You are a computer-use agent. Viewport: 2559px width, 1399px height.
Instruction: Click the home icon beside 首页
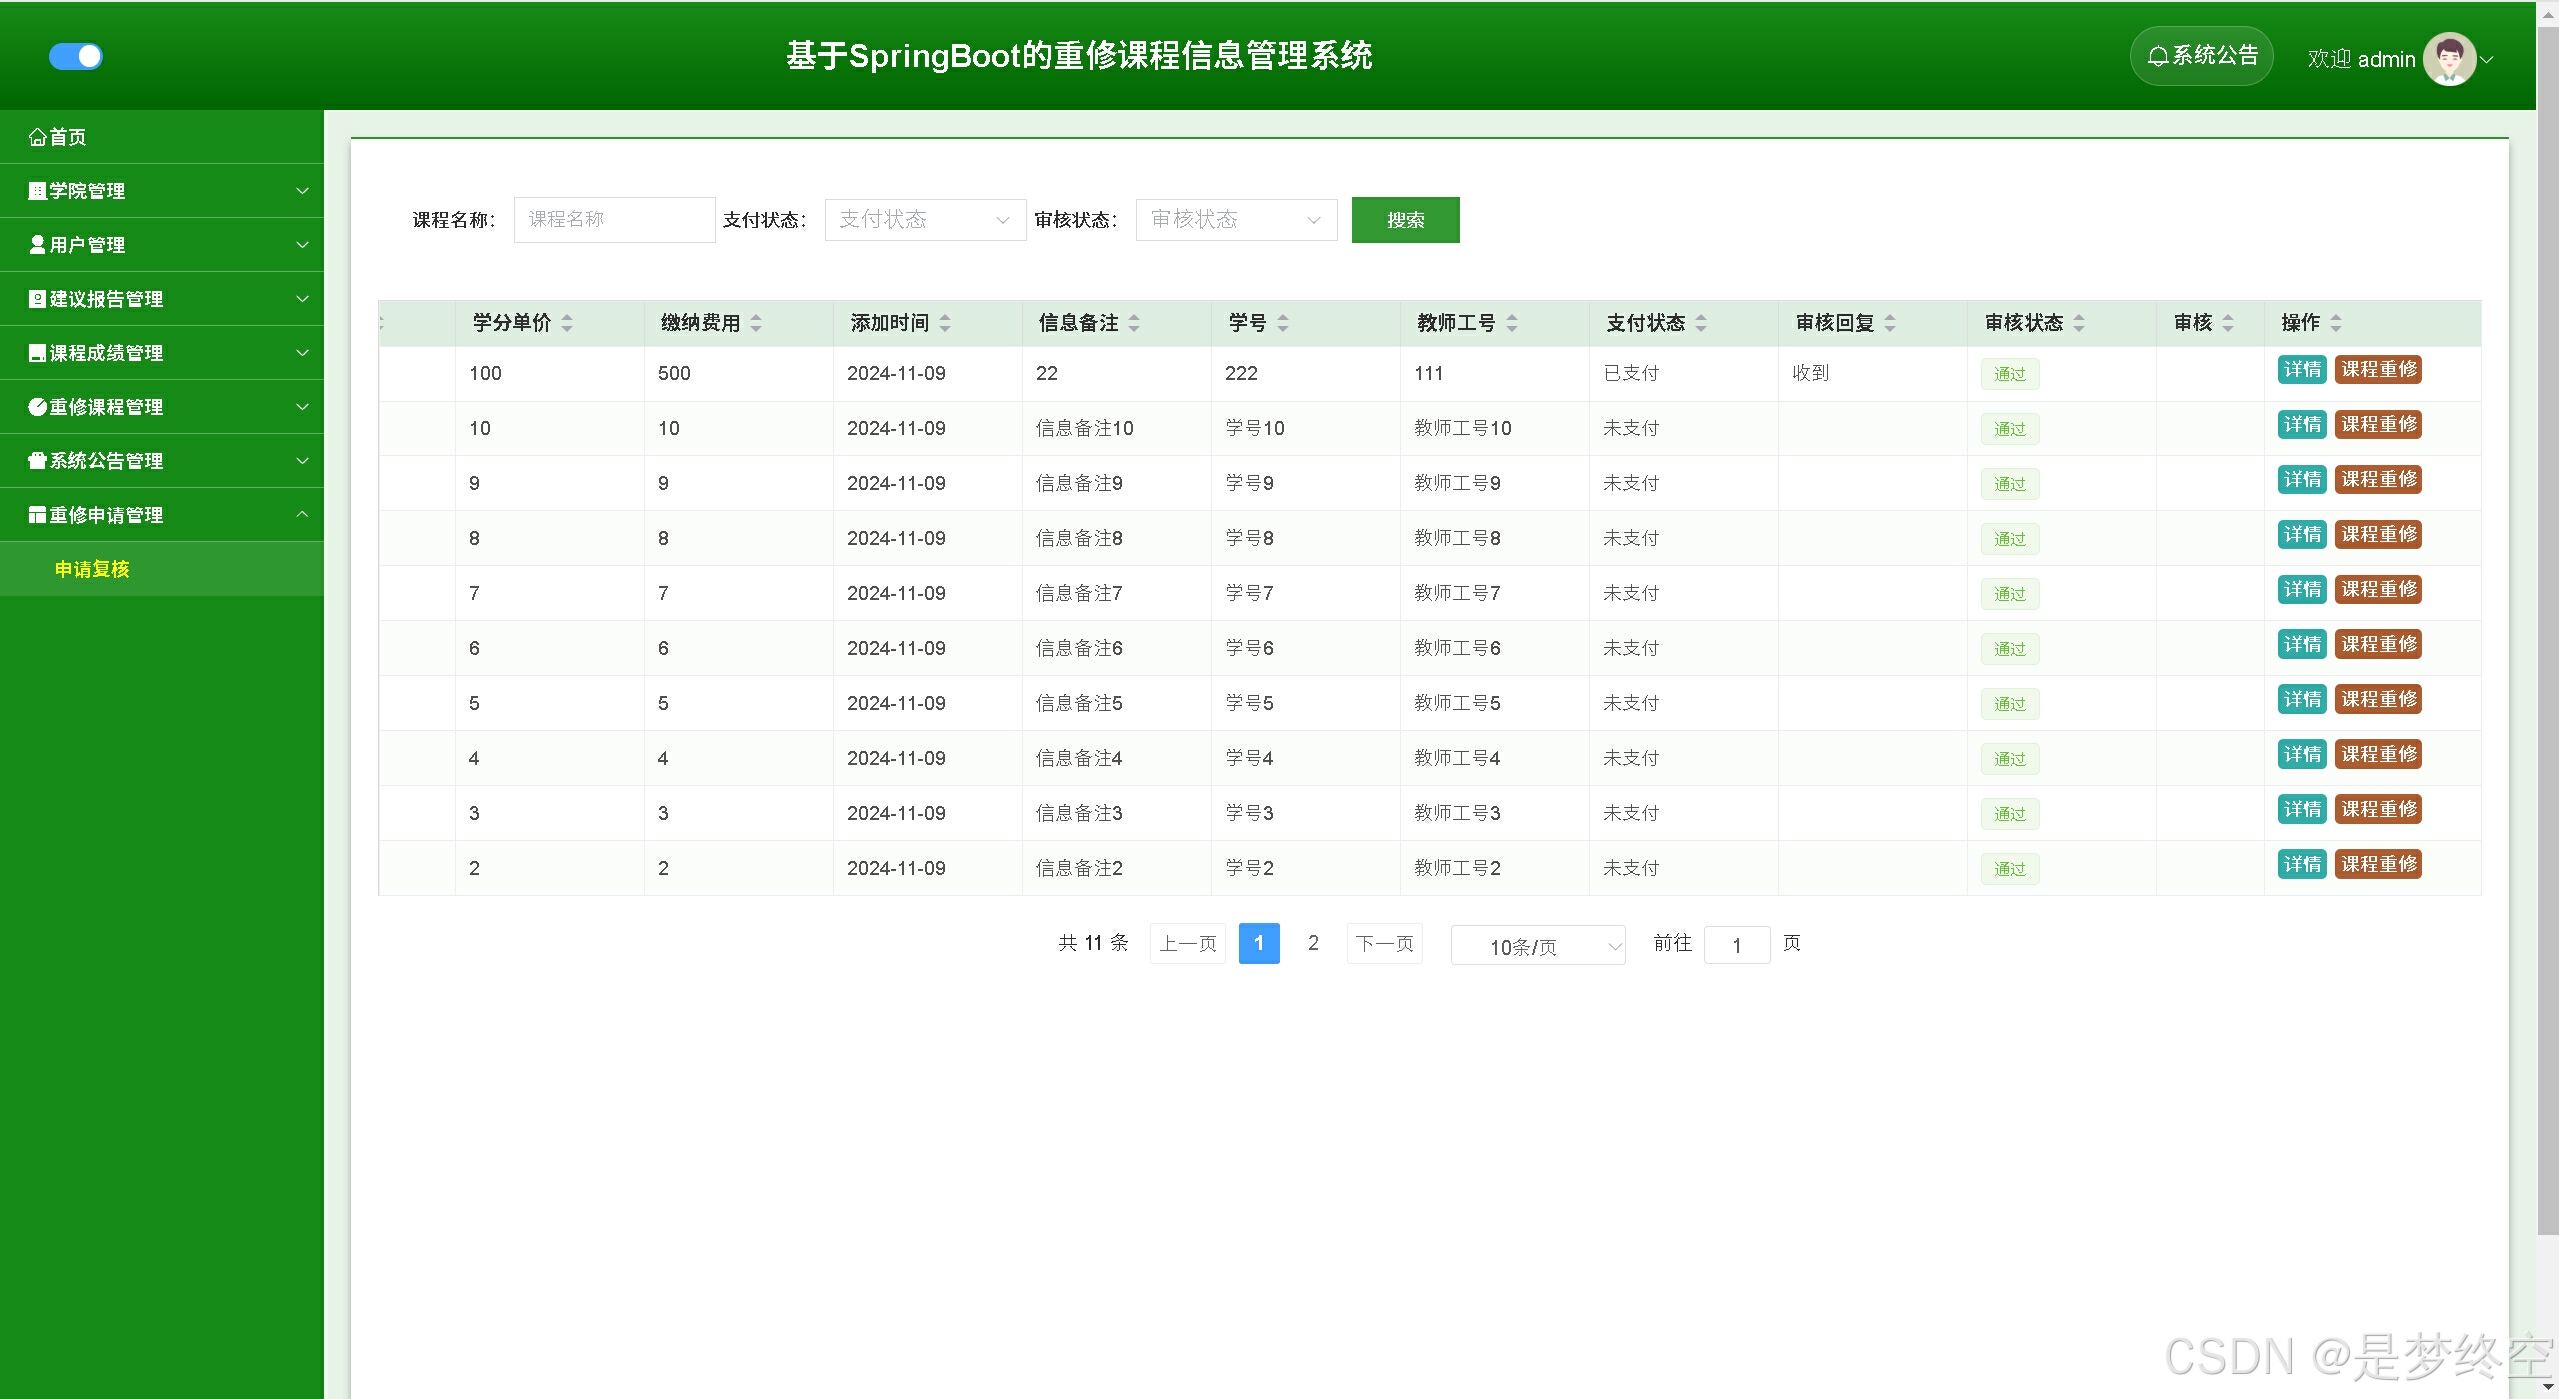pos(37,137)
